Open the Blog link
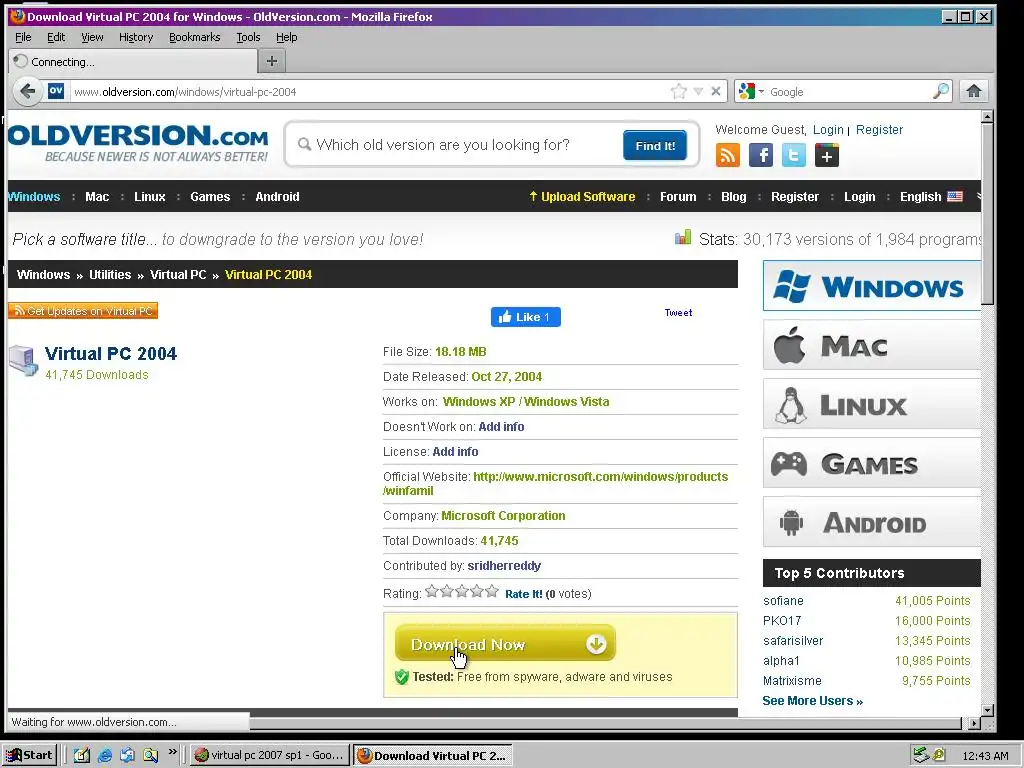This screenshot has width=1024, height=768. coord(733,197)
